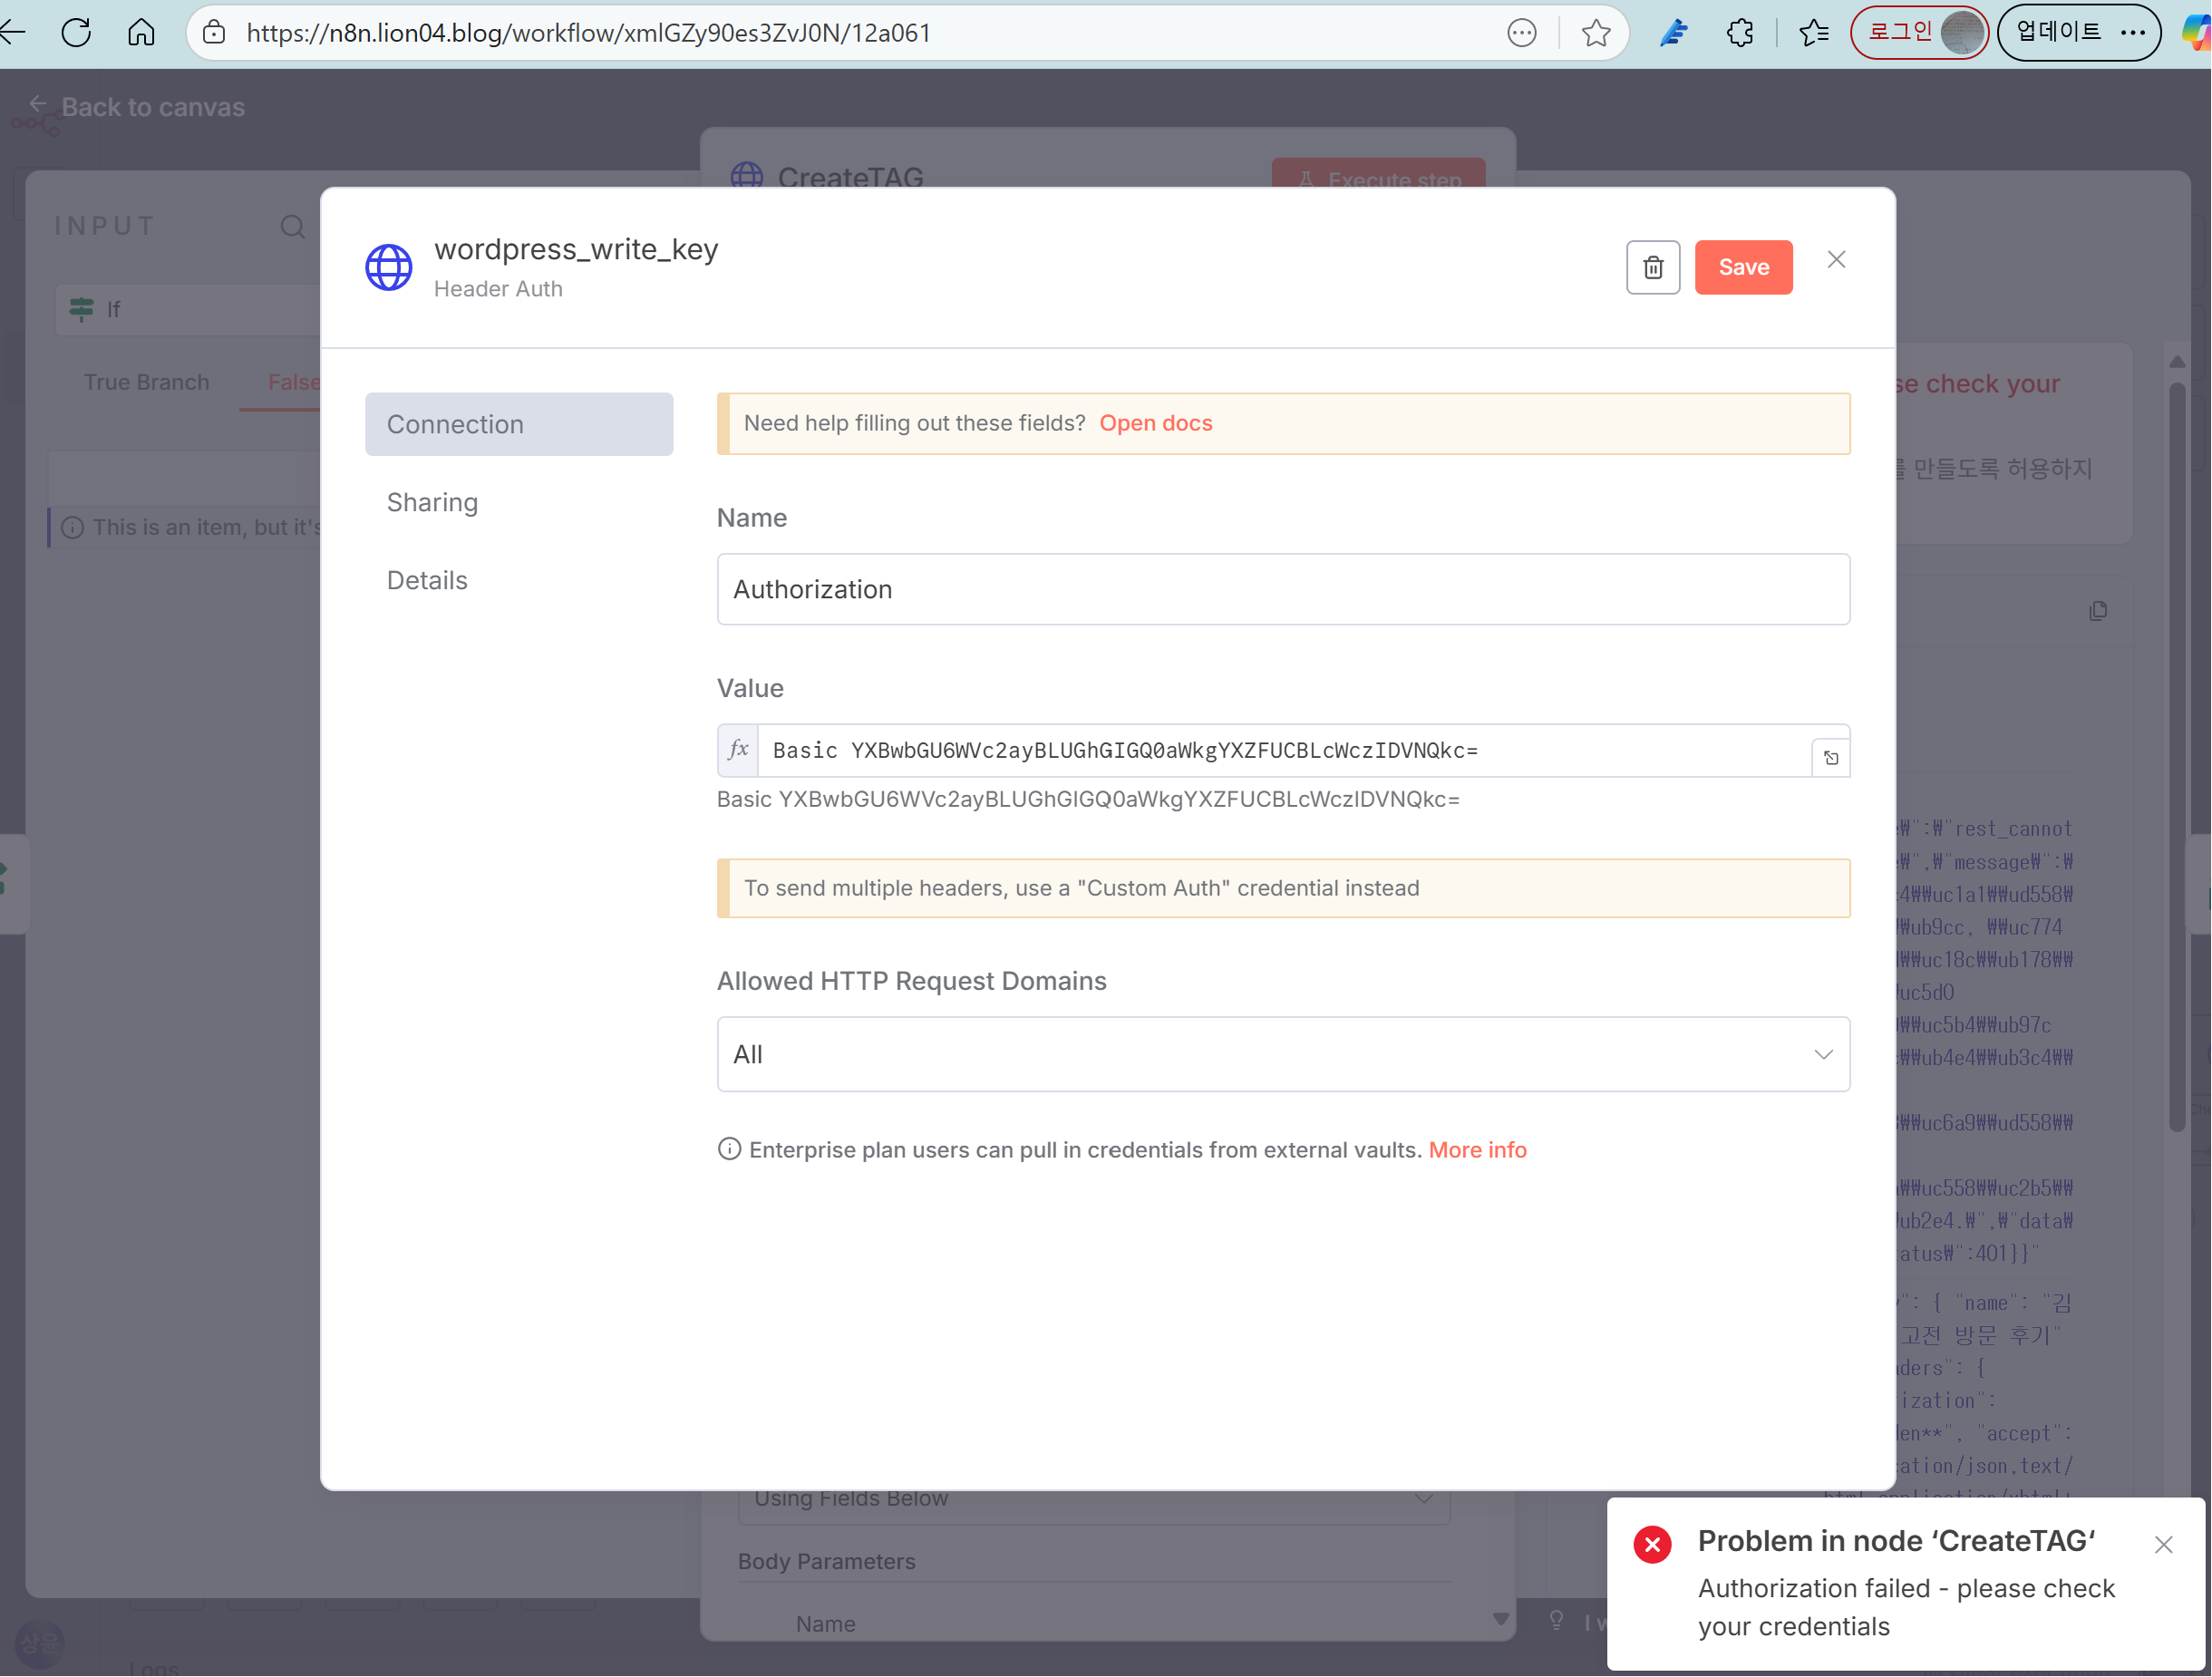
Task: Click the Copilot icon in browser toolbar
Action: 2196,33
